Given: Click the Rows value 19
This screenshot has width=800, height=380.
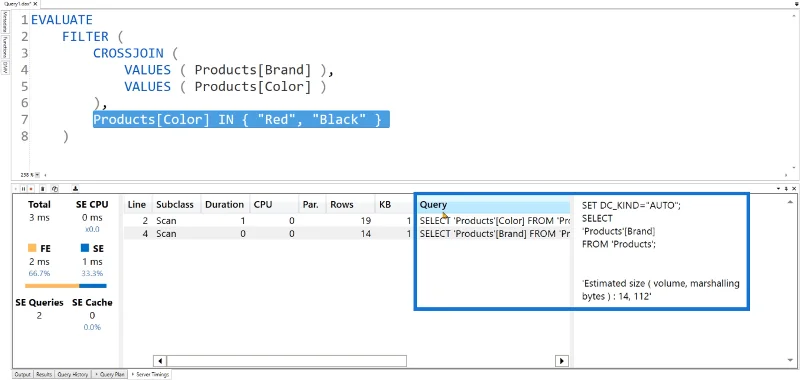Looking at the screenshot, I should pos(365,221).
